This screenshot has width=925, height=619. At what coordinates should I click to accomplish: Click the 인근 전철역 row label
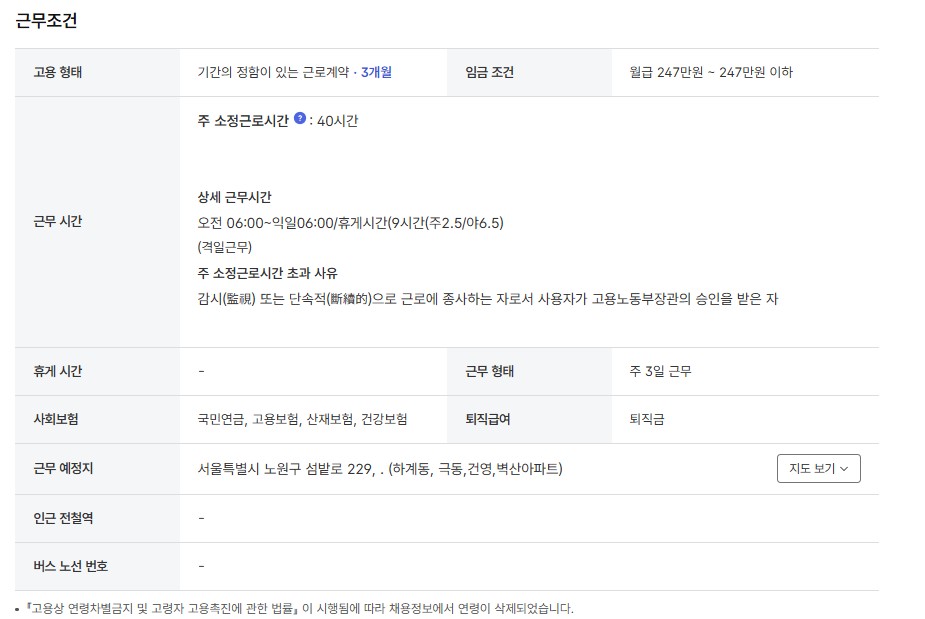tap(63, 518)
